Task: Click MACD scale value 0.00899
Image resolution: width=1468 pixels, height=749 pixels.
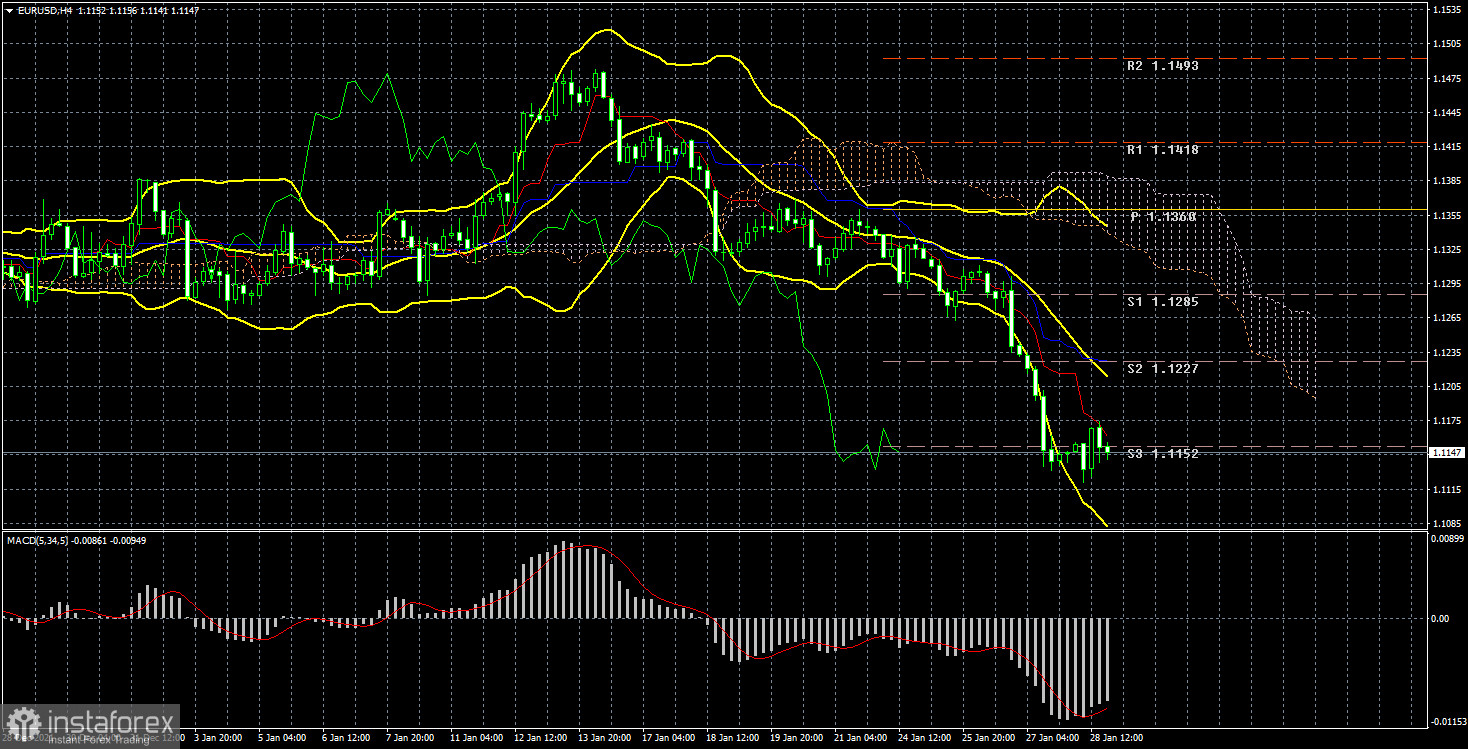Action: coord(1447,538)
